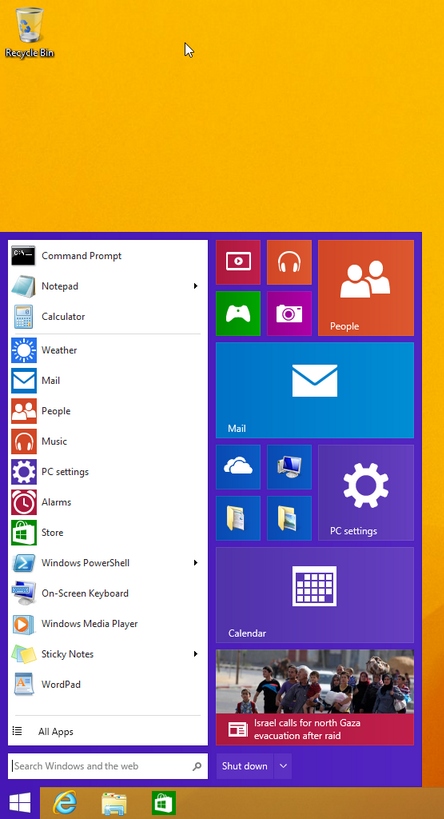Launch Windows Media Player
The width and height of the screenshot is (444, 819).
[108, 624]
